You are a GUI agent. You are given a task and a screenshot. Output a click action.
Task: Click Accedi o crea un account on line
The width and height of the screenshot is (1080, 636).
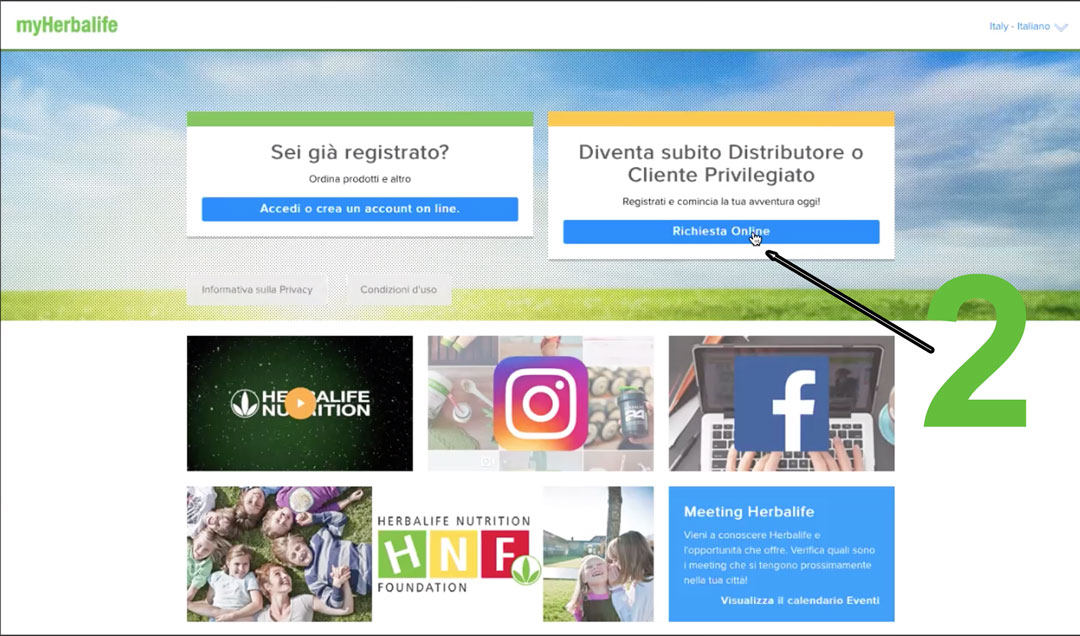pyautogui.click(x=360, y=209)
